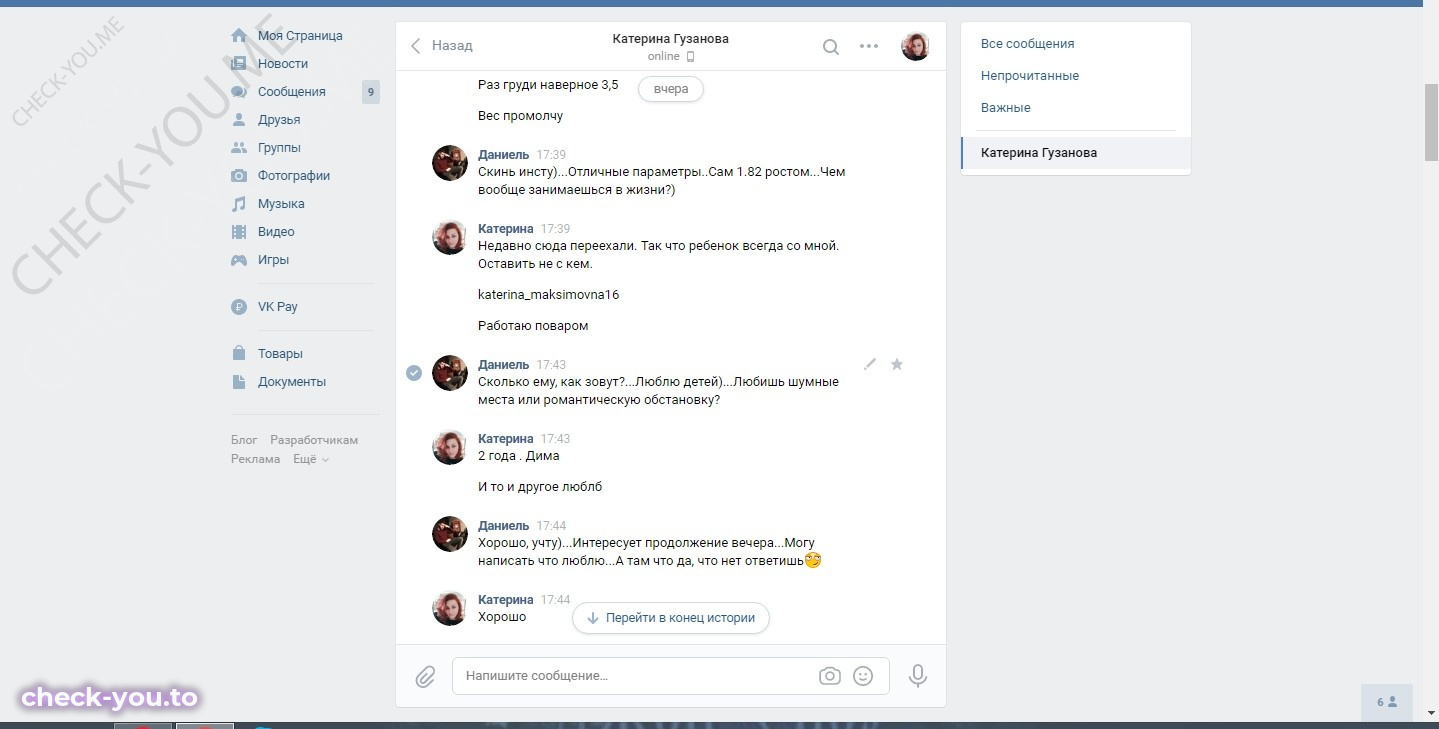
Task: Click Сообщения unread counter badge 9
Action: 371,92
